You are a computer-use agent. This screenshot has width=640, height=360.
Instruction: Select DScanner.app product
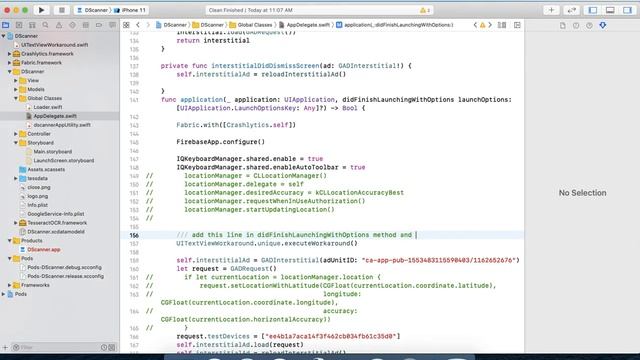tap(44, 250)
